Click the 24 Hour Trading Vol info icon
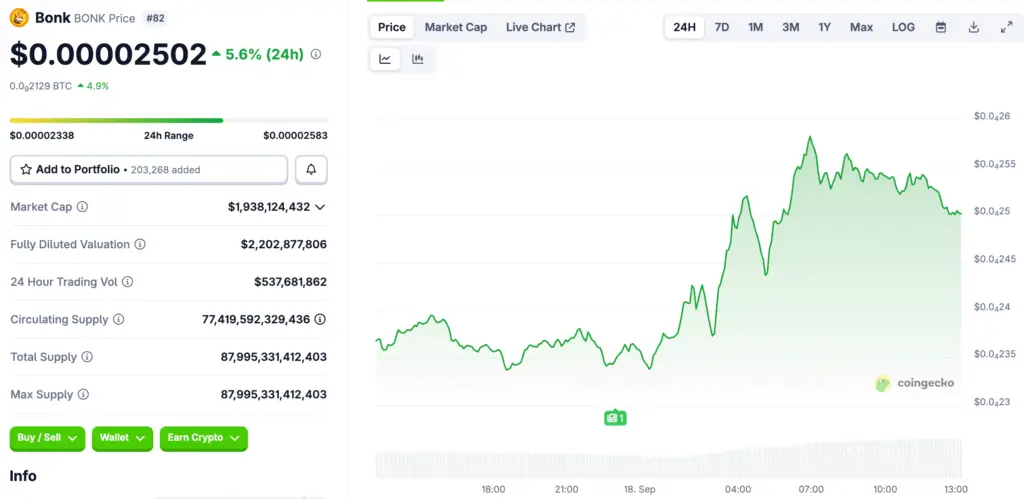Screen dimensions: 1024x499 (x=127, y=282)
